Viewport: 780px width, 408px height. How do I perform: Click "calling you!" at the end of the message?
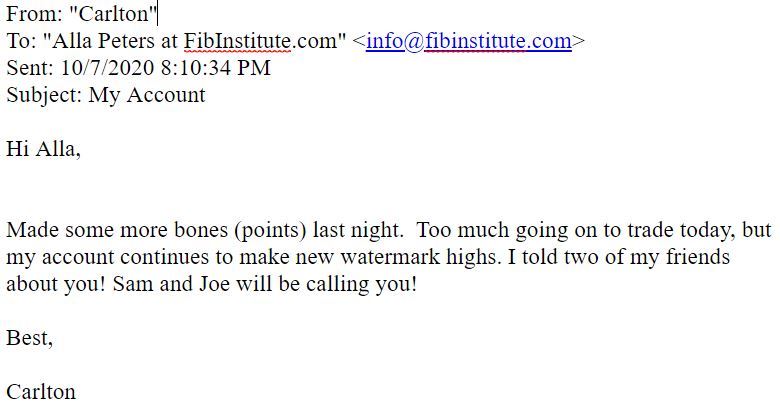point(361,284)
